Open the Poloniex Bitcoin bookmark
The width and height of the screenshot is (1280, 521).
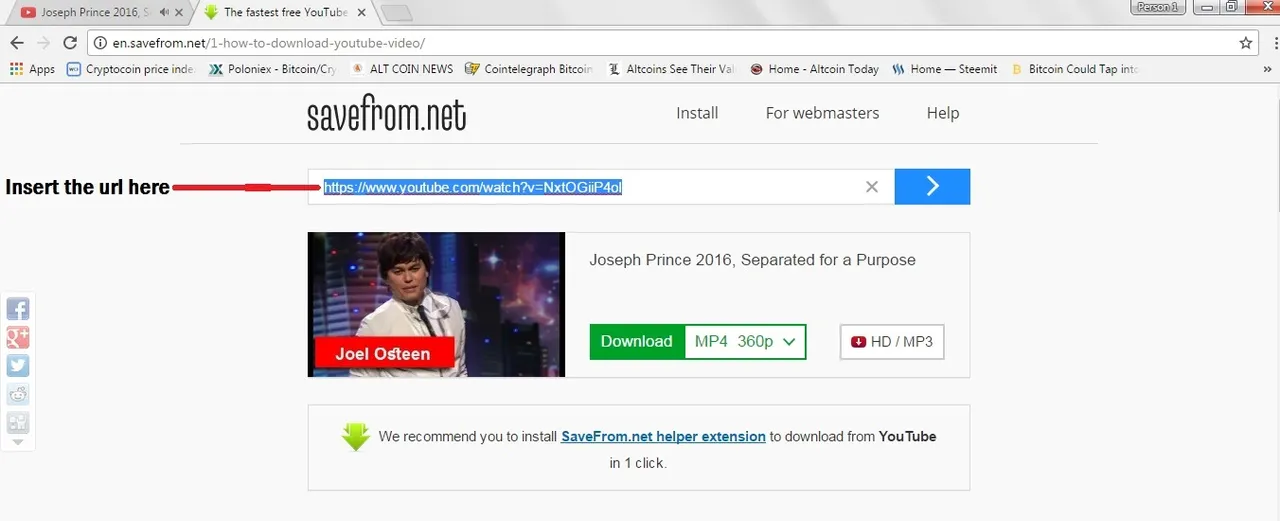pyautogui.click(x=273, y=69)
